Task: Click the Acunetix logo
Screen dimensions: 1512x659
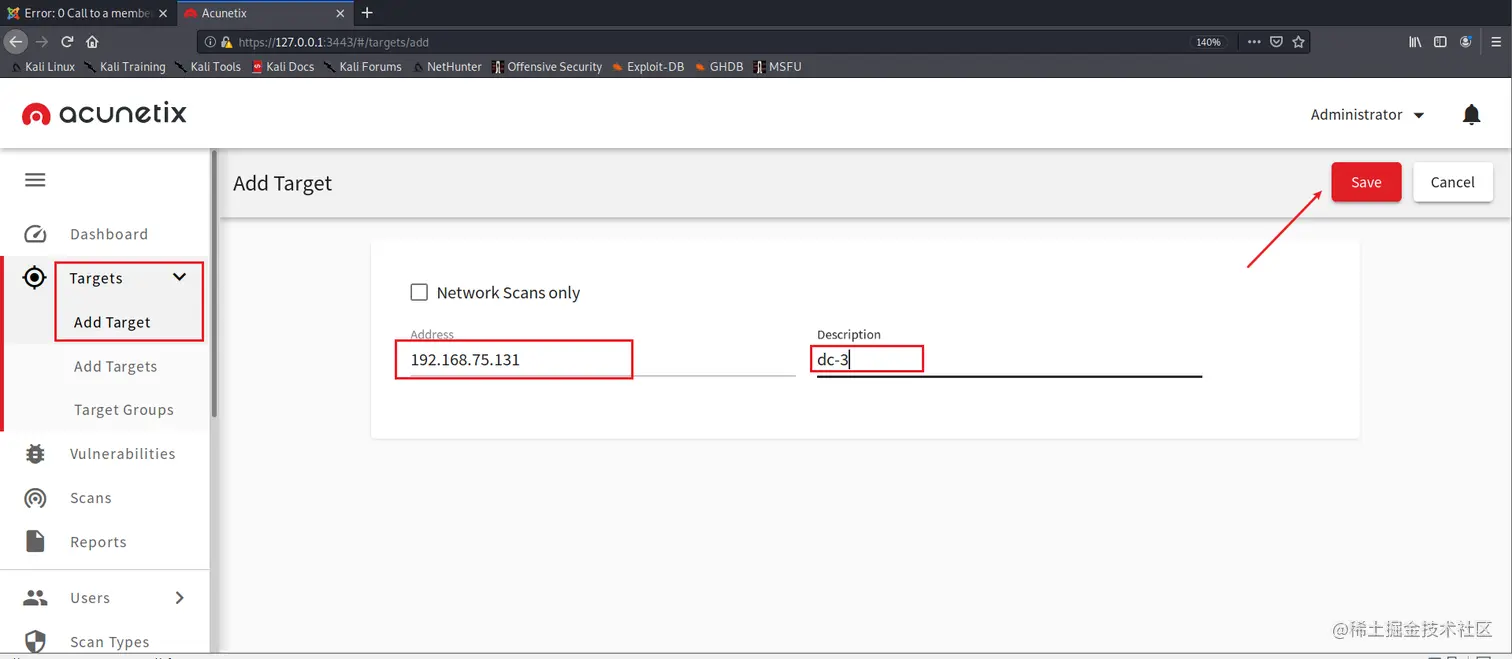Action: click(x=104, y=114)
